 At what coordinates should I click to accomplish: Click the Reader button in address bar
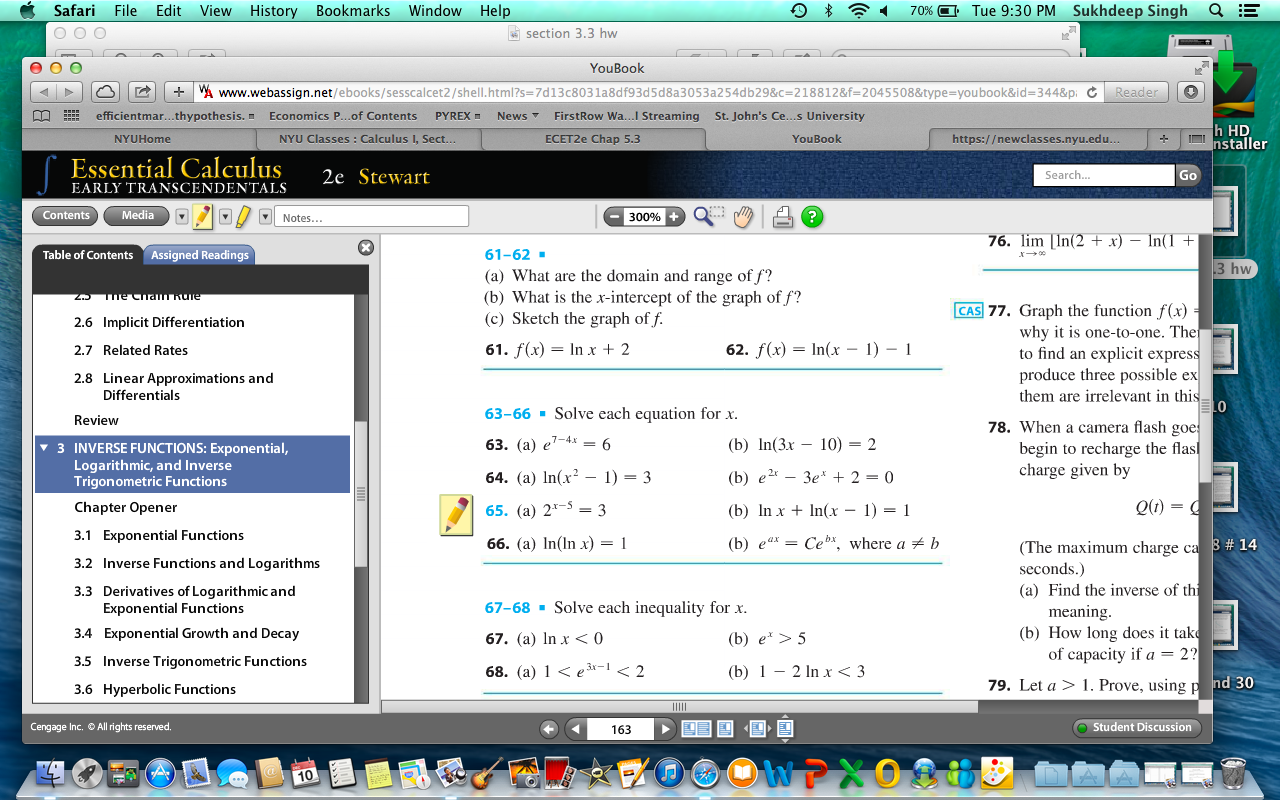(x=1136, y=92)
